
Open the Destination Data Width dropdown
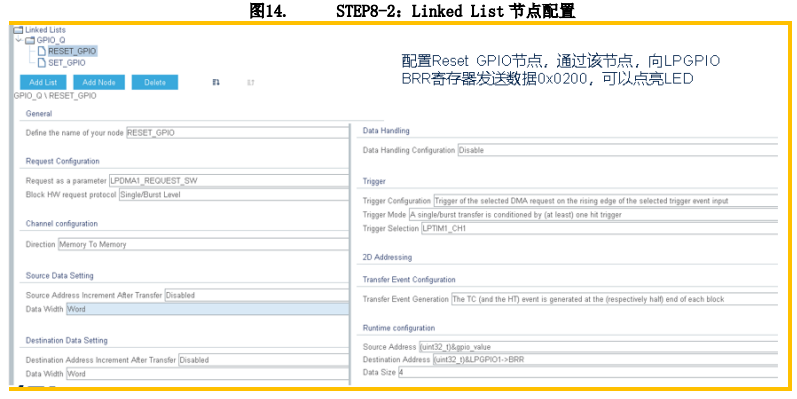[x=207, y=374]
